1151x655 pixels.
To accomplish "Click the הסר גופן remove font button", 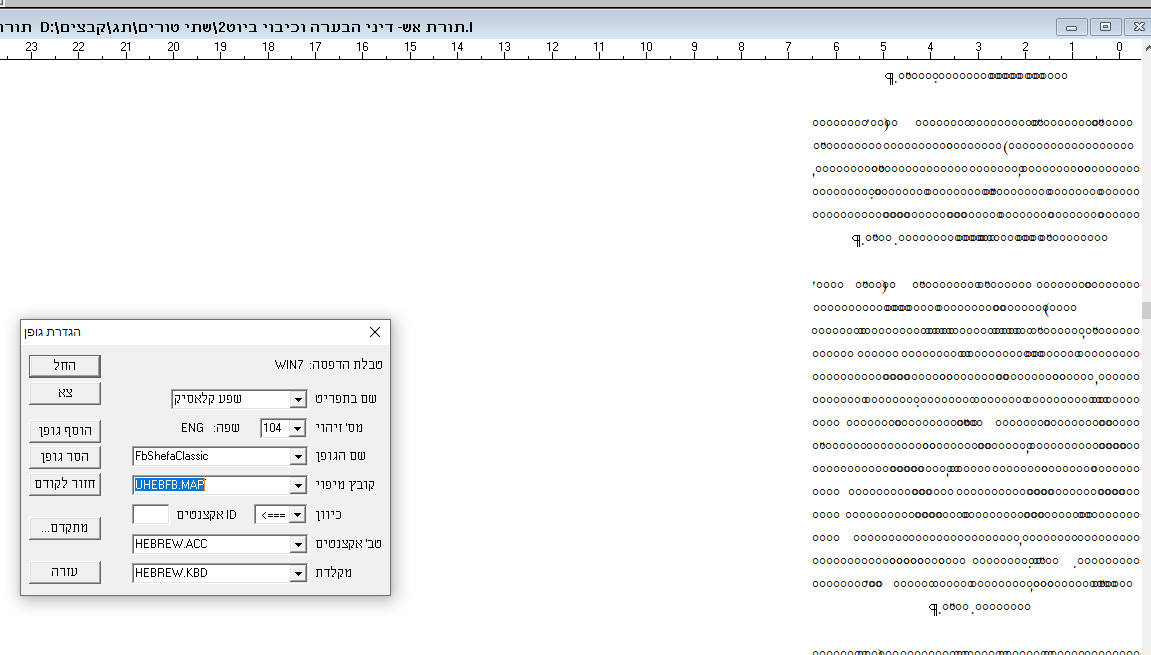I will [65, 457].
